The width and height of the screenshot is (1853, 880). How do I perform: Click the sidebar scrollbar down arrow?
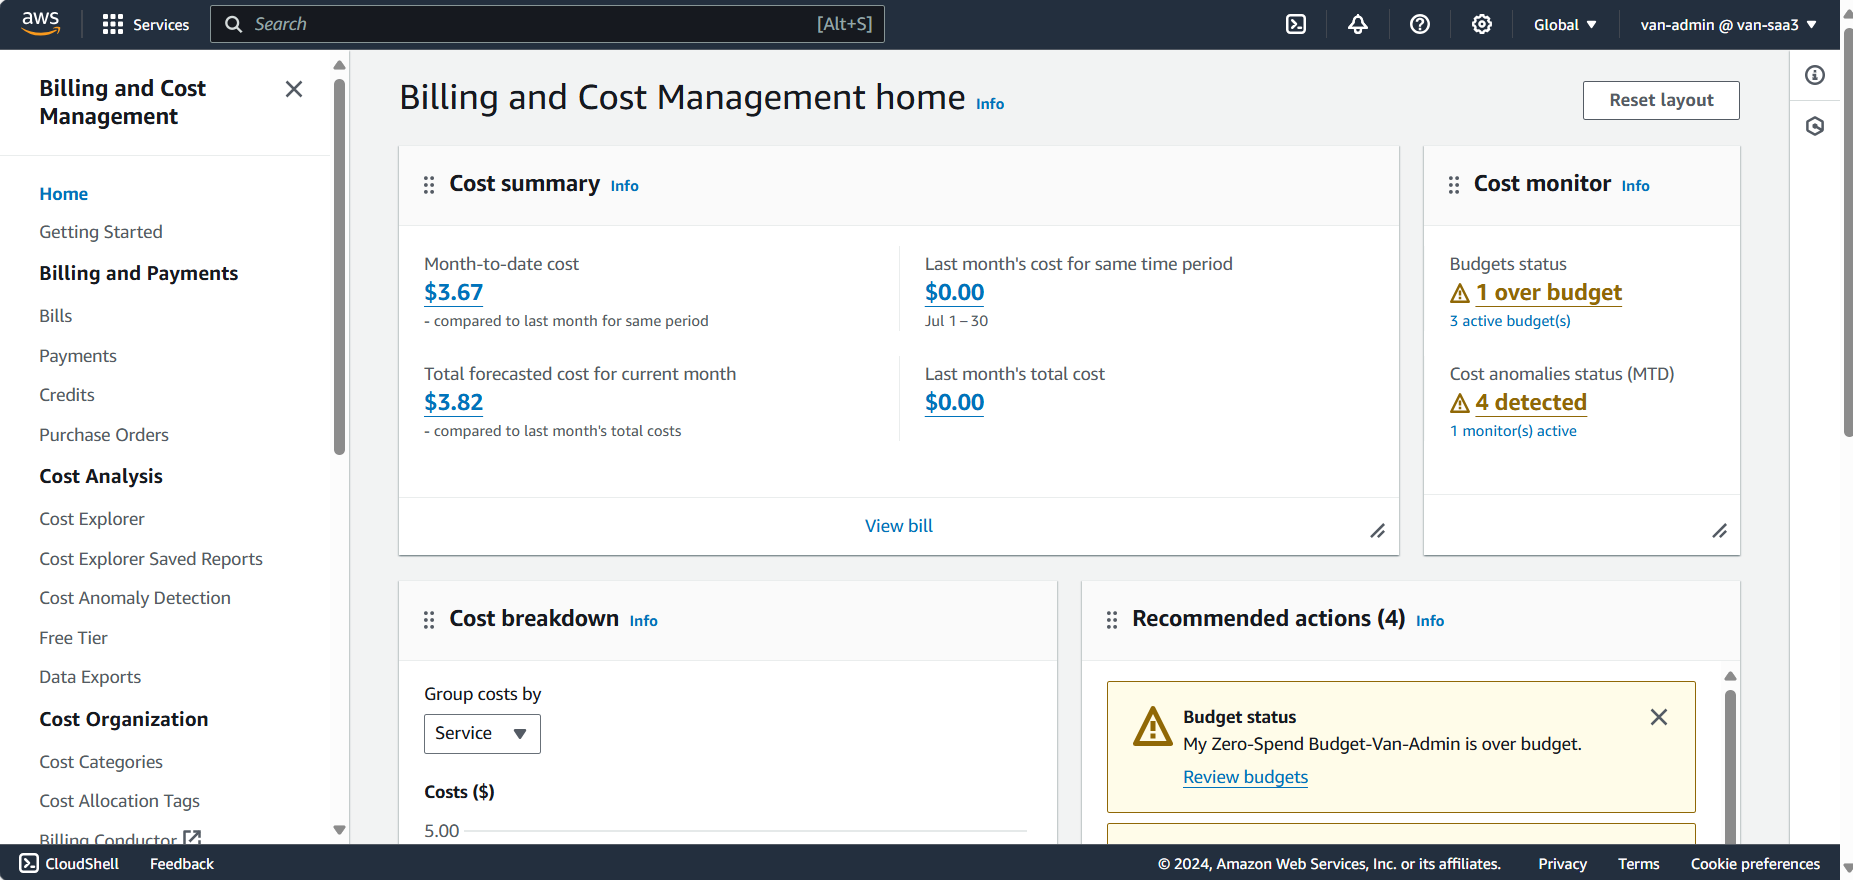tap(339, 830)
